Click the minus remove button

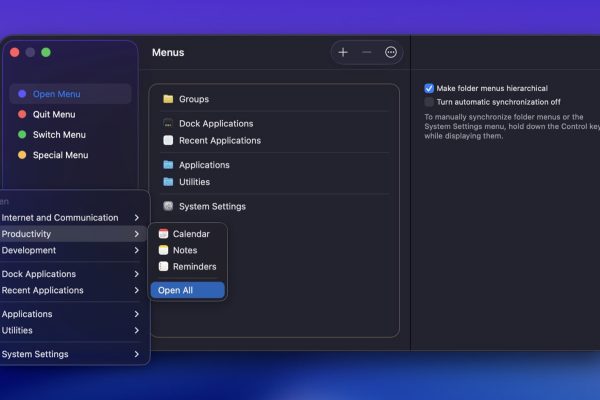tap(367, 52)
